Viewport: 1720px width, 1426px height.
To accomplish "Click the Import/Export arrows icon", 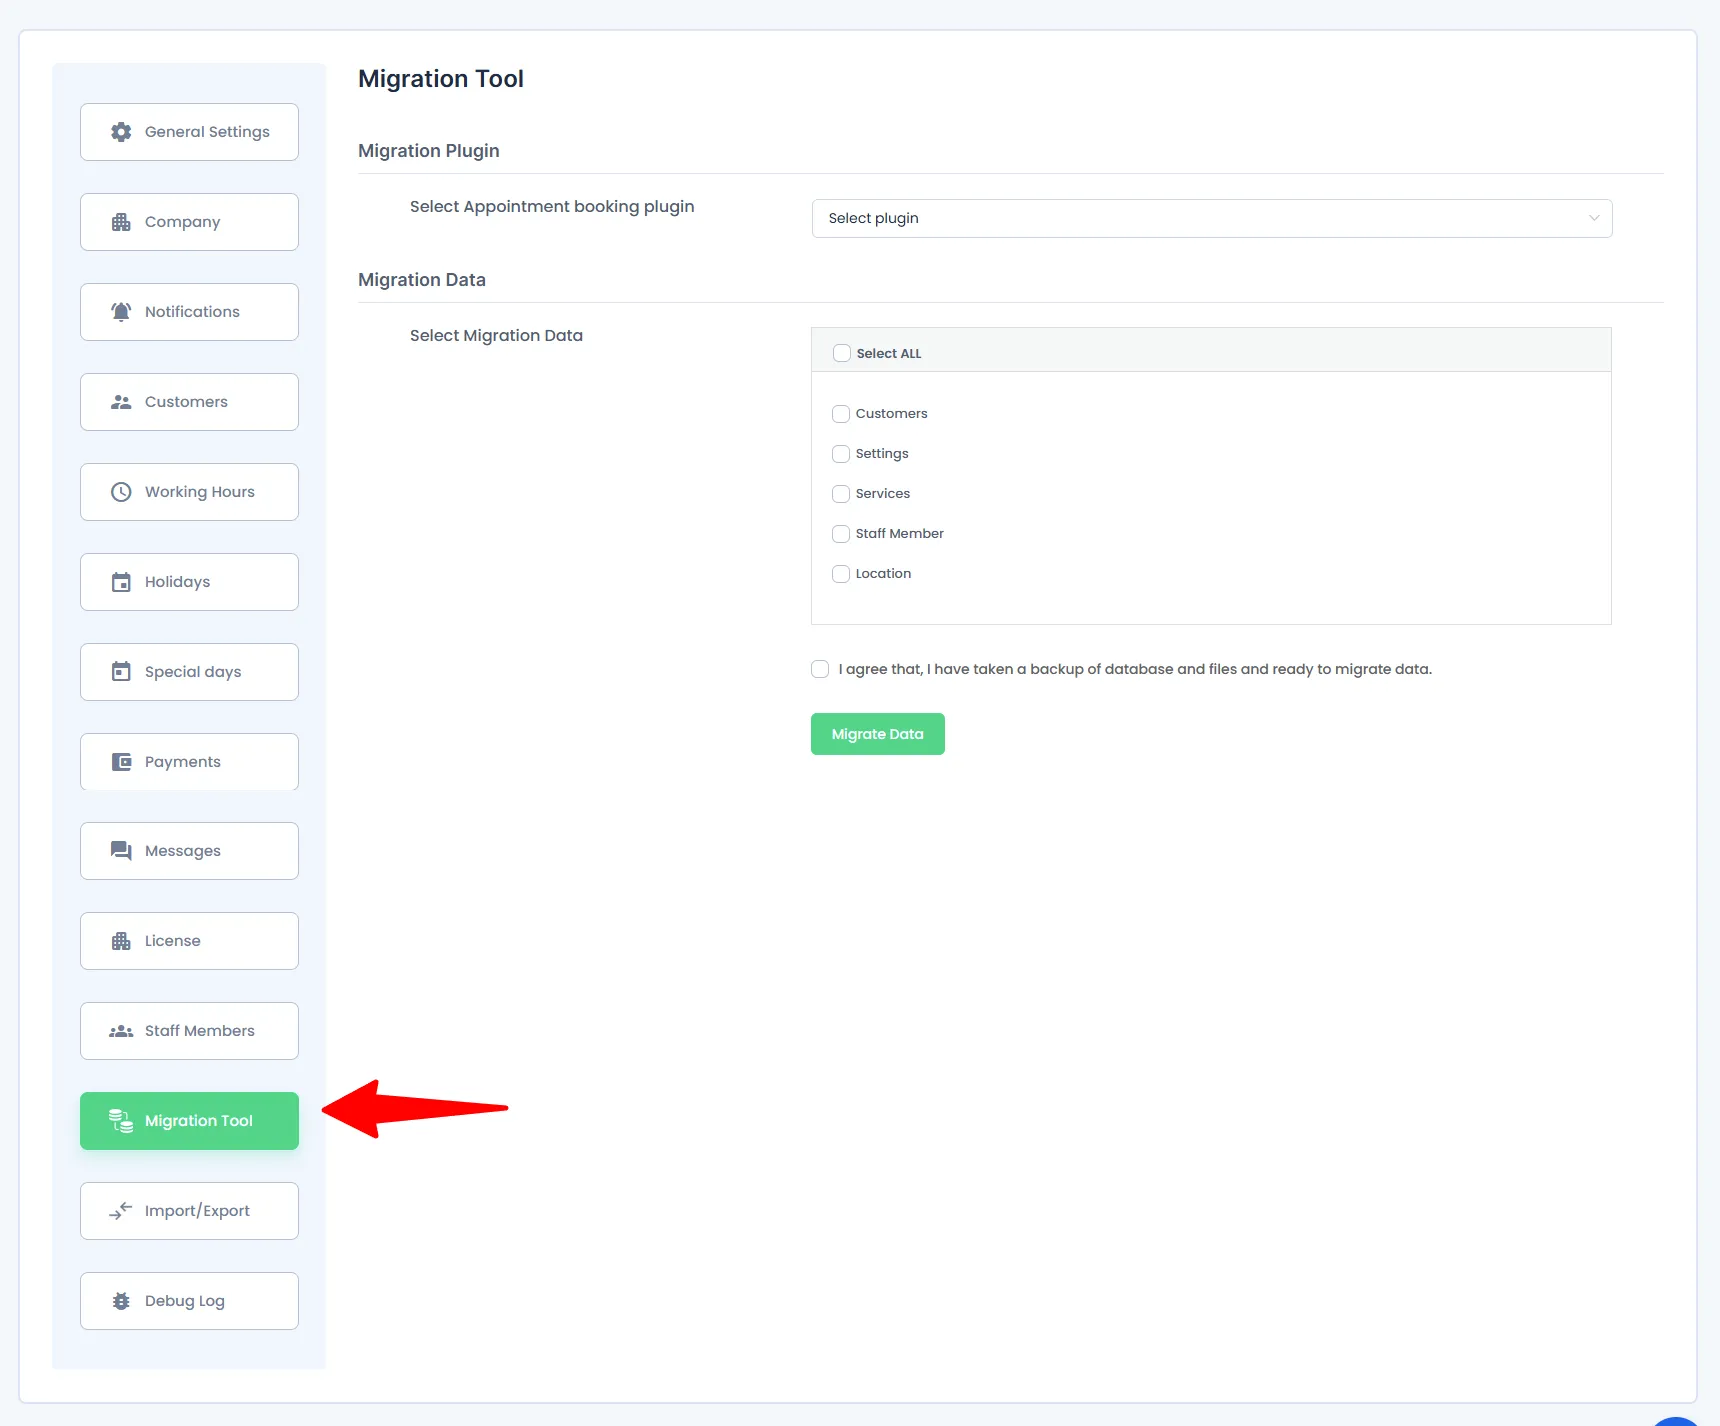I will tap(121, 1211).
